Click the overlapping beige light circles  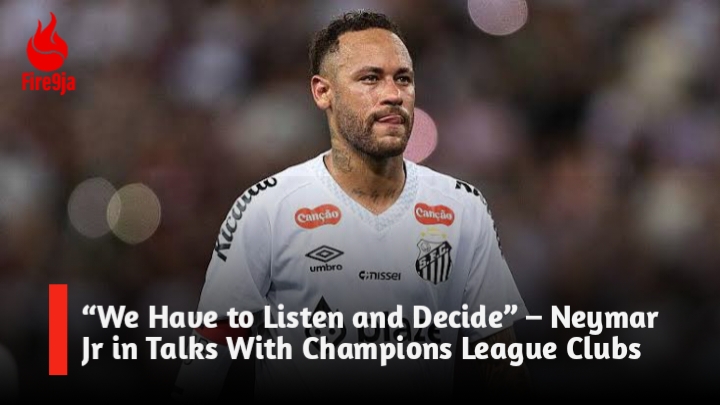pyautogui.click(x=114, y=211)
